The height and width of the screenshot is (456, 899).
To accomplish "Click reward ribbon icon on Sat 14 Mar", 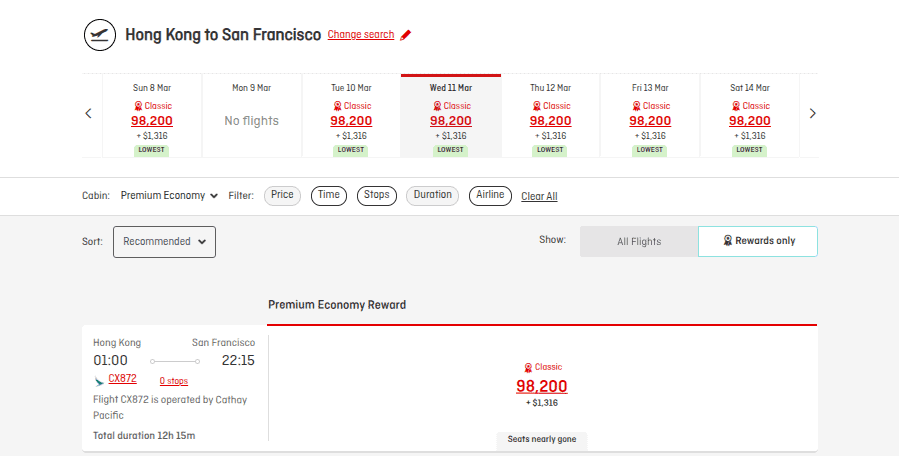I will tap(736, 106).
